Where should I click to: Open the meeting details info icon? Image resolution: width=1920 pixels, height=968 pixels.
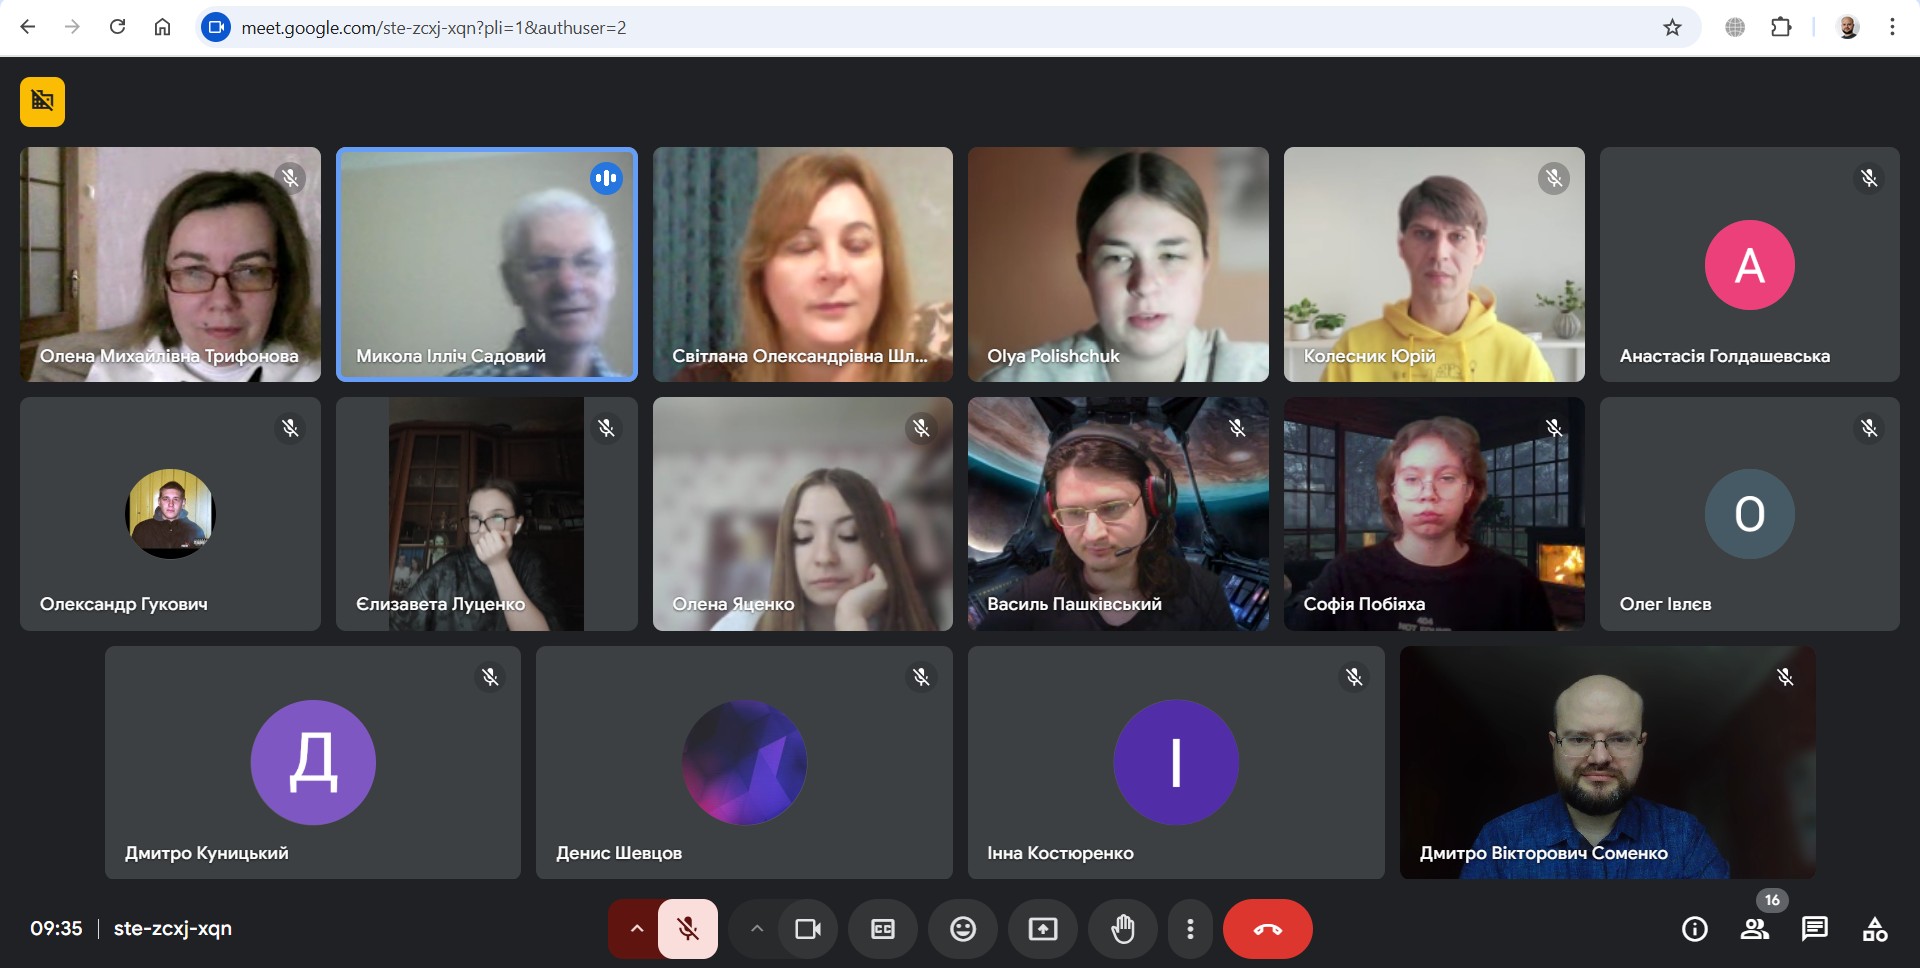pos(1694,929)
